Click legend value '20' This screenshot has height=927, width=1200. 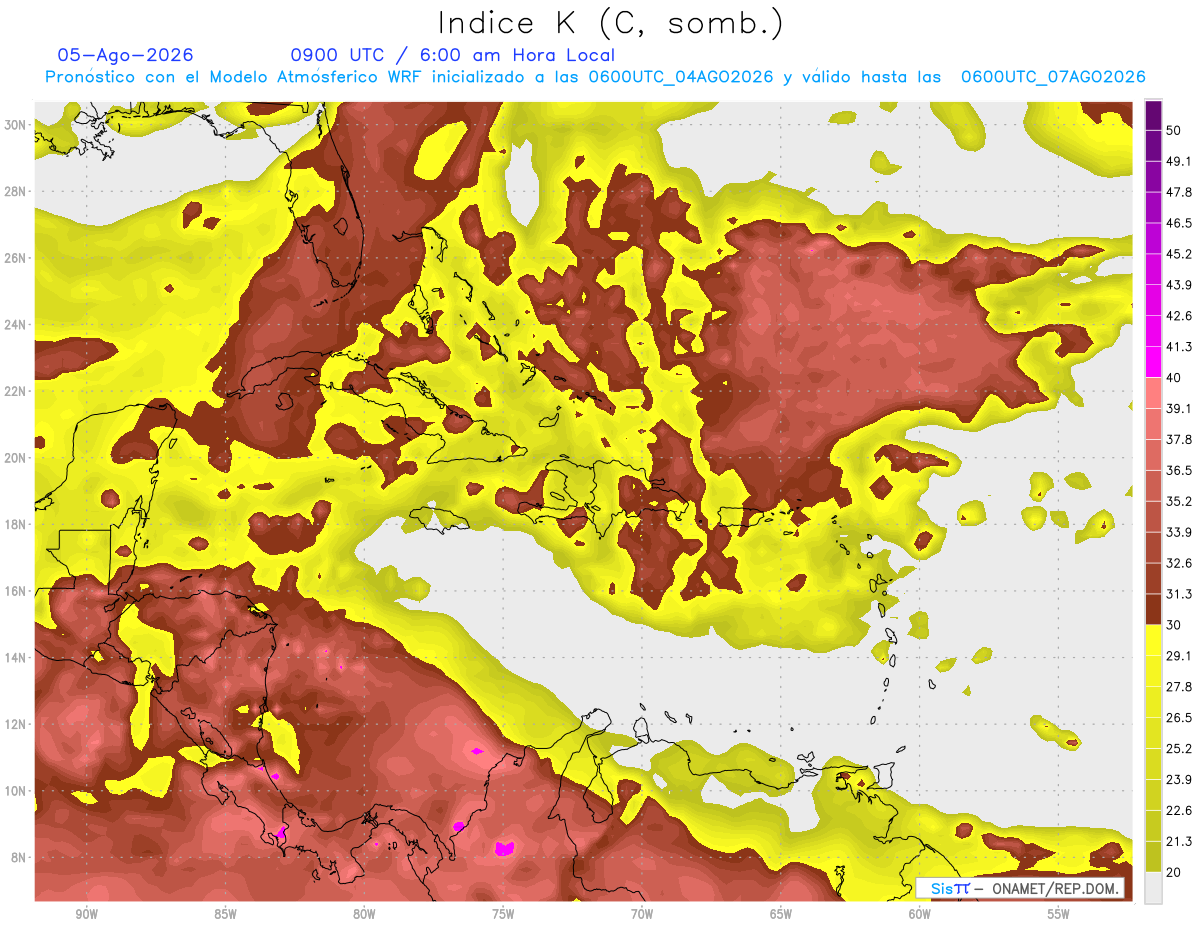(x=1175, y=871)
